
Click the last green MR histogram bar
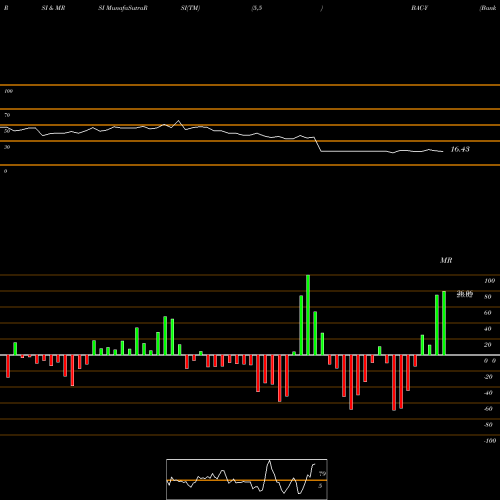[444, 323]
